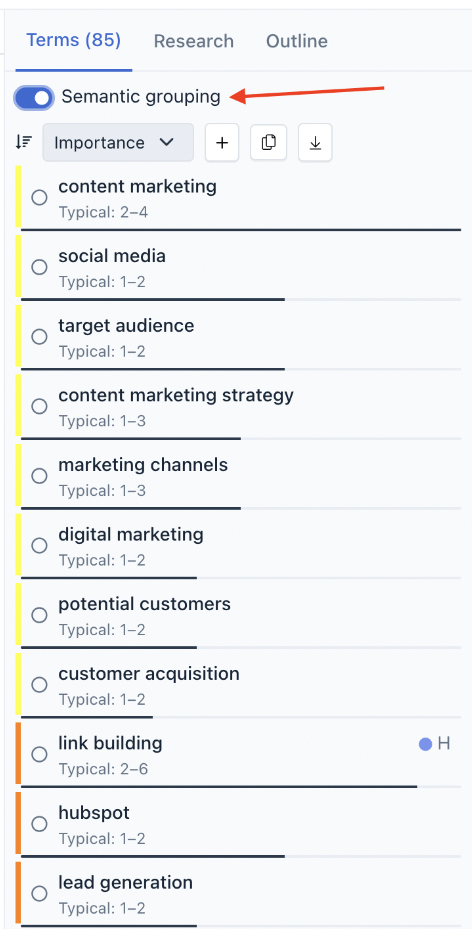Click the orange group marker beside lead generation

[x=18, y=892]
